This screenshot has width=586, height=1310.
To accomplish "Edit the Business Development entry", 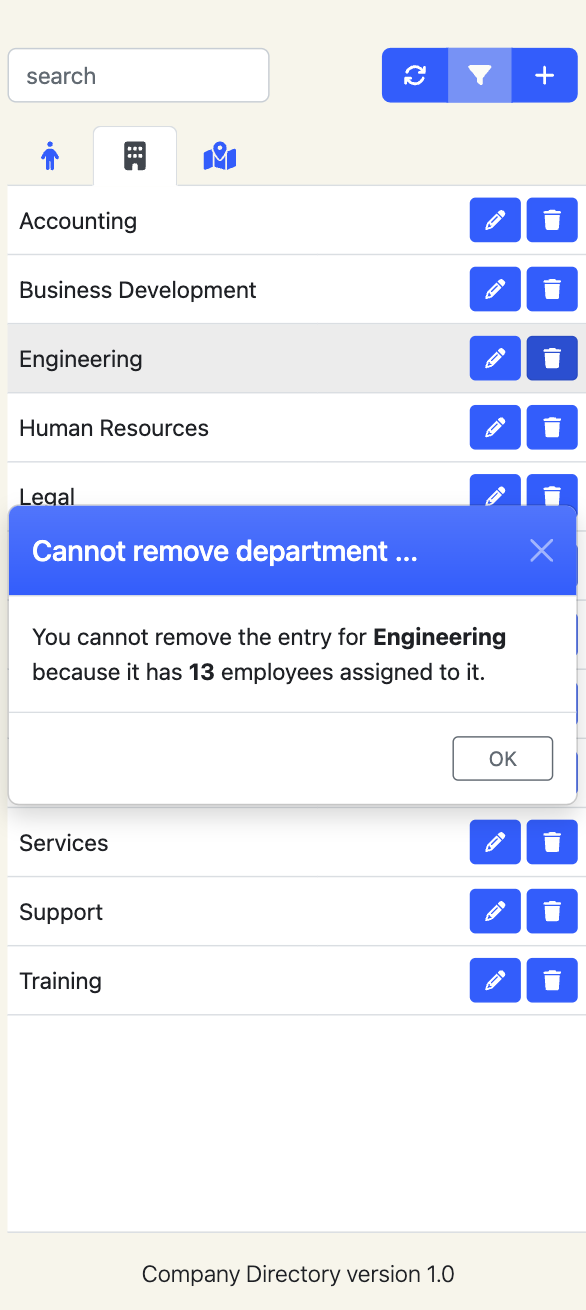I will (x=495, y=289).
